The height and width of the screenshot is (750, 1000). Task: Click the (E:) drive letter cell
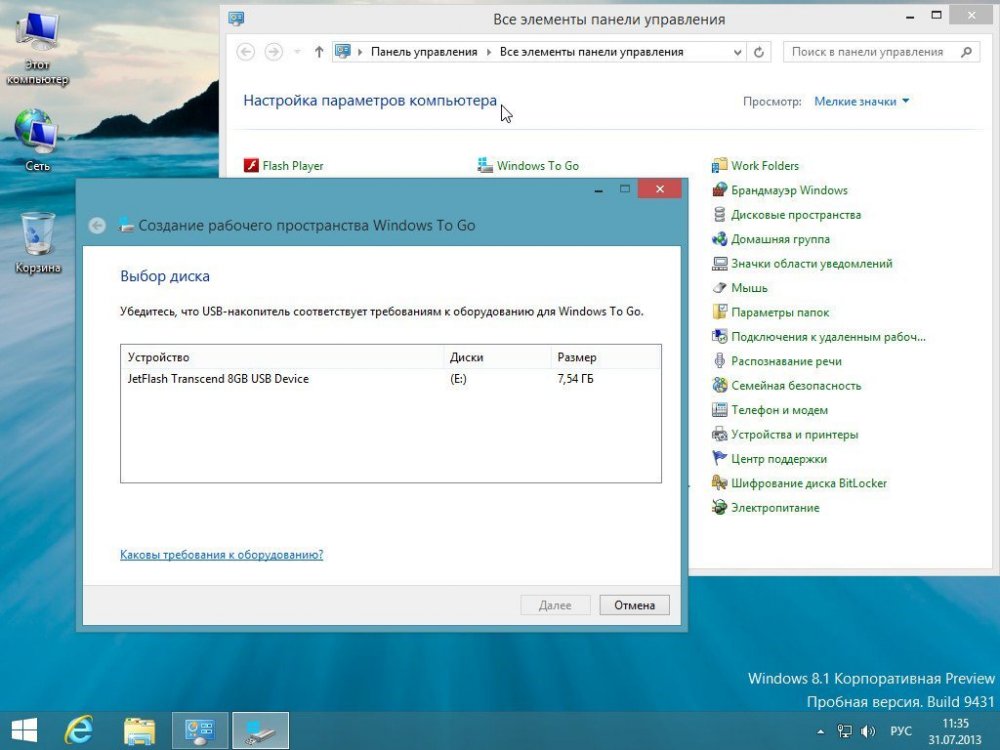pyautogui.click(x=458, y=379)
